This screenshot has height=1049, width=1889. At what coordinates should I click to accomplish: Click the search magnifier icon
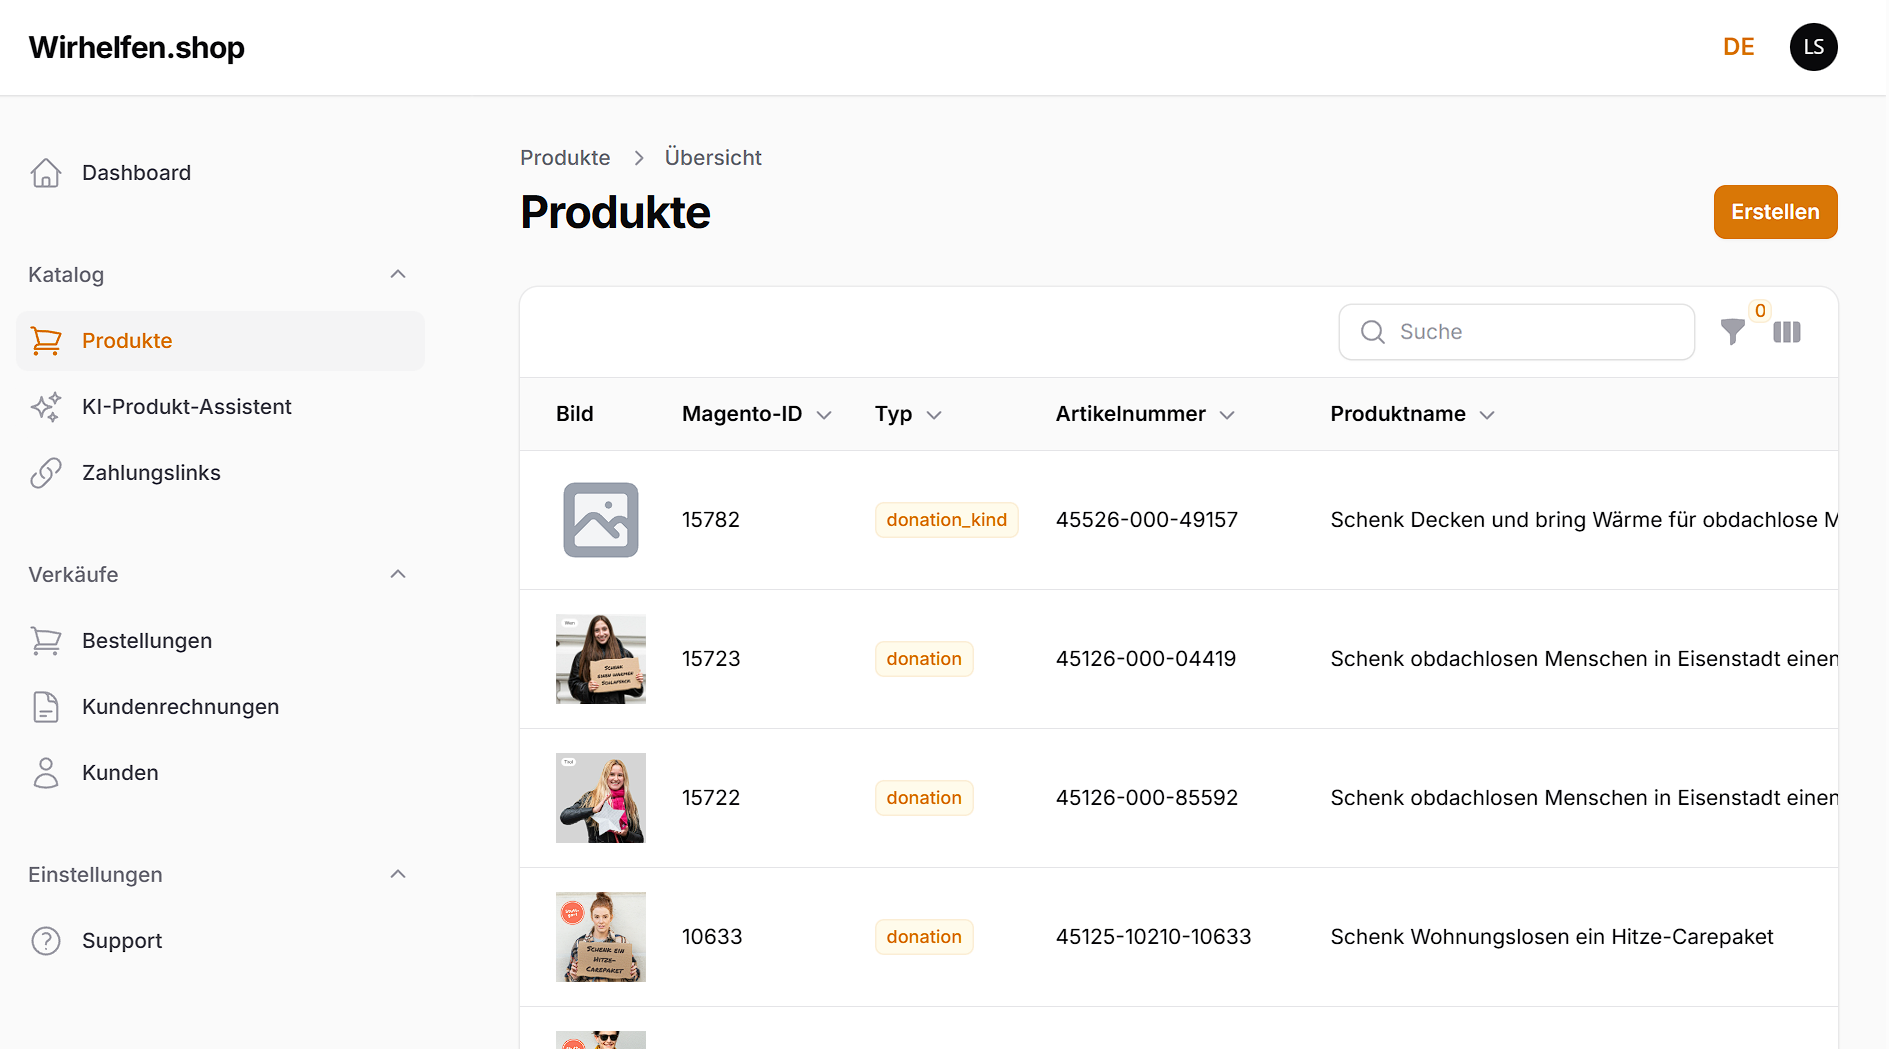click(1373, 332)
